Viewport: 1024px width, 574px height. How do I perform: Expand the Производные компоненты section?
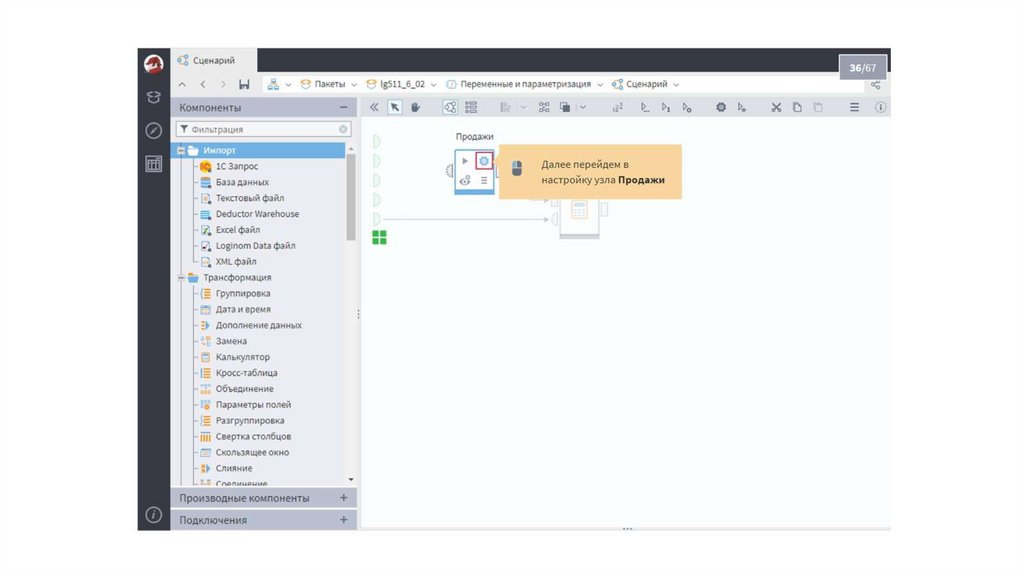tap(343, 498)
